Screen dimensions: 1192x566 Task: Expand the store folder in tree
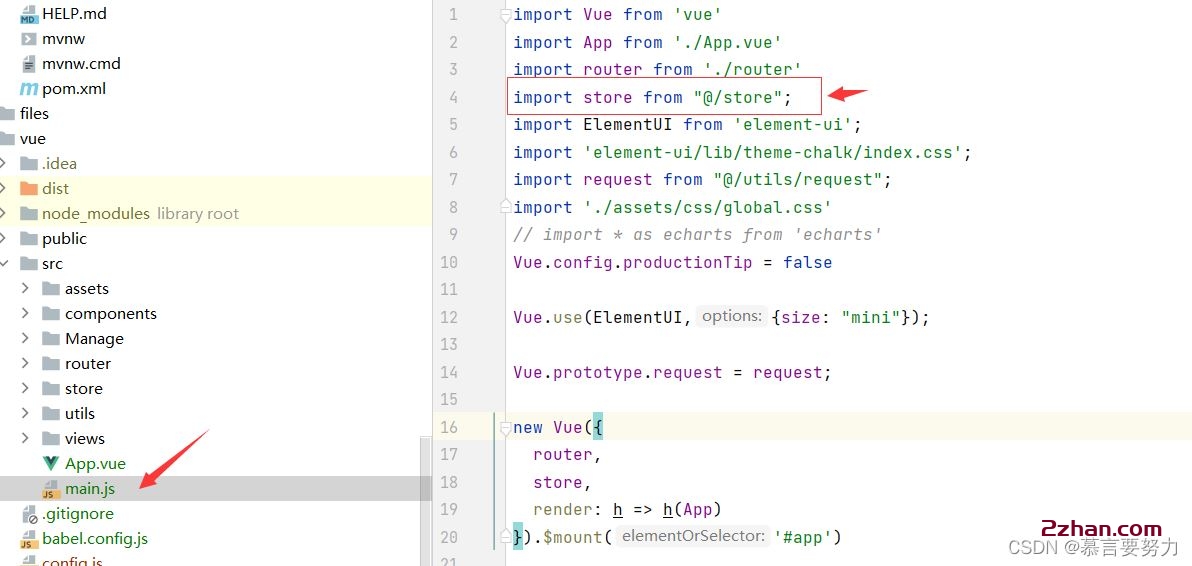point(25,389)
